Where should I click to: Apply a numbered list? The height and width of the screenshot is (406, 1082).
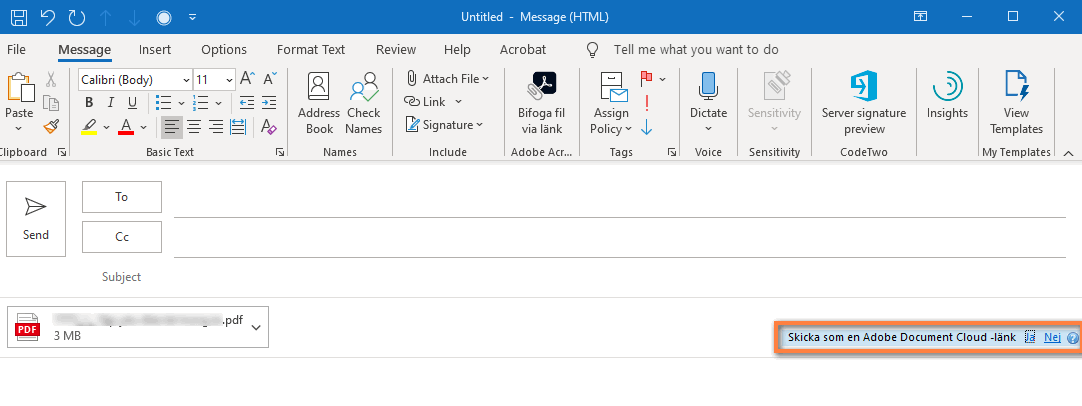click(x=200, y=103)
